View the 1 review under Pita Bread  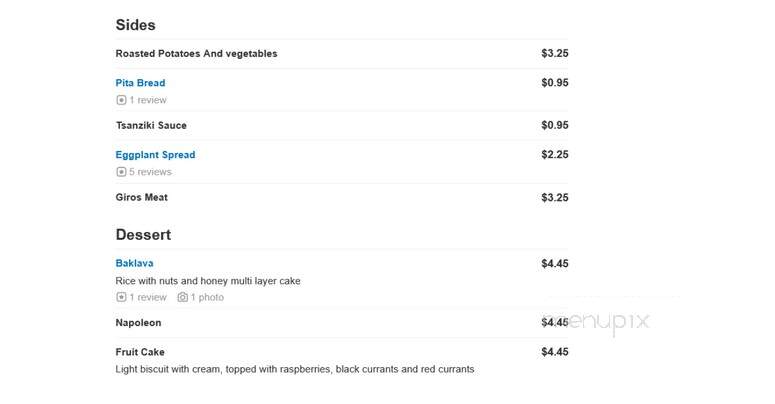pyautogui.click(x=148, y=100)
